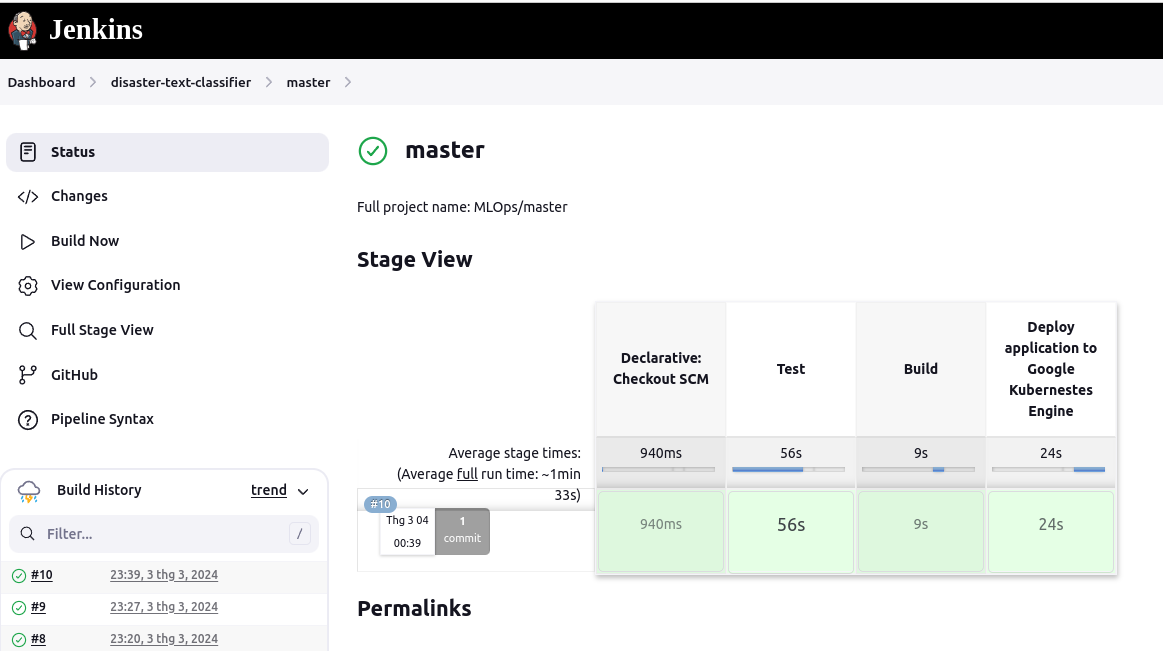Screen dimensions: 1163x651
Task: Click success icon for build #10
Action: pyautogui.click(x=19, y=575)
